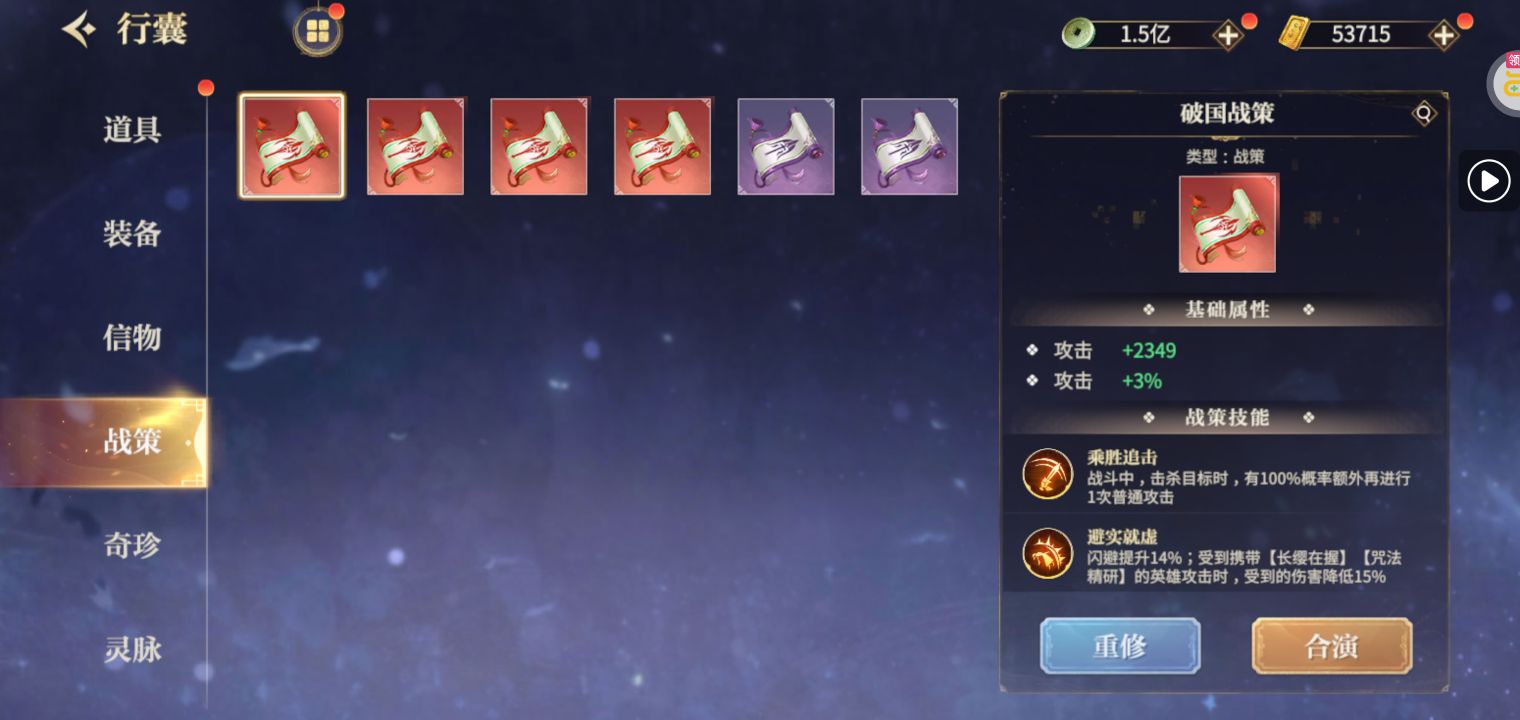This screenshot has width=1520, height=720.
Task: Open the grid view icon near the title
Action: pyautogui.click(x=318, y=31)
